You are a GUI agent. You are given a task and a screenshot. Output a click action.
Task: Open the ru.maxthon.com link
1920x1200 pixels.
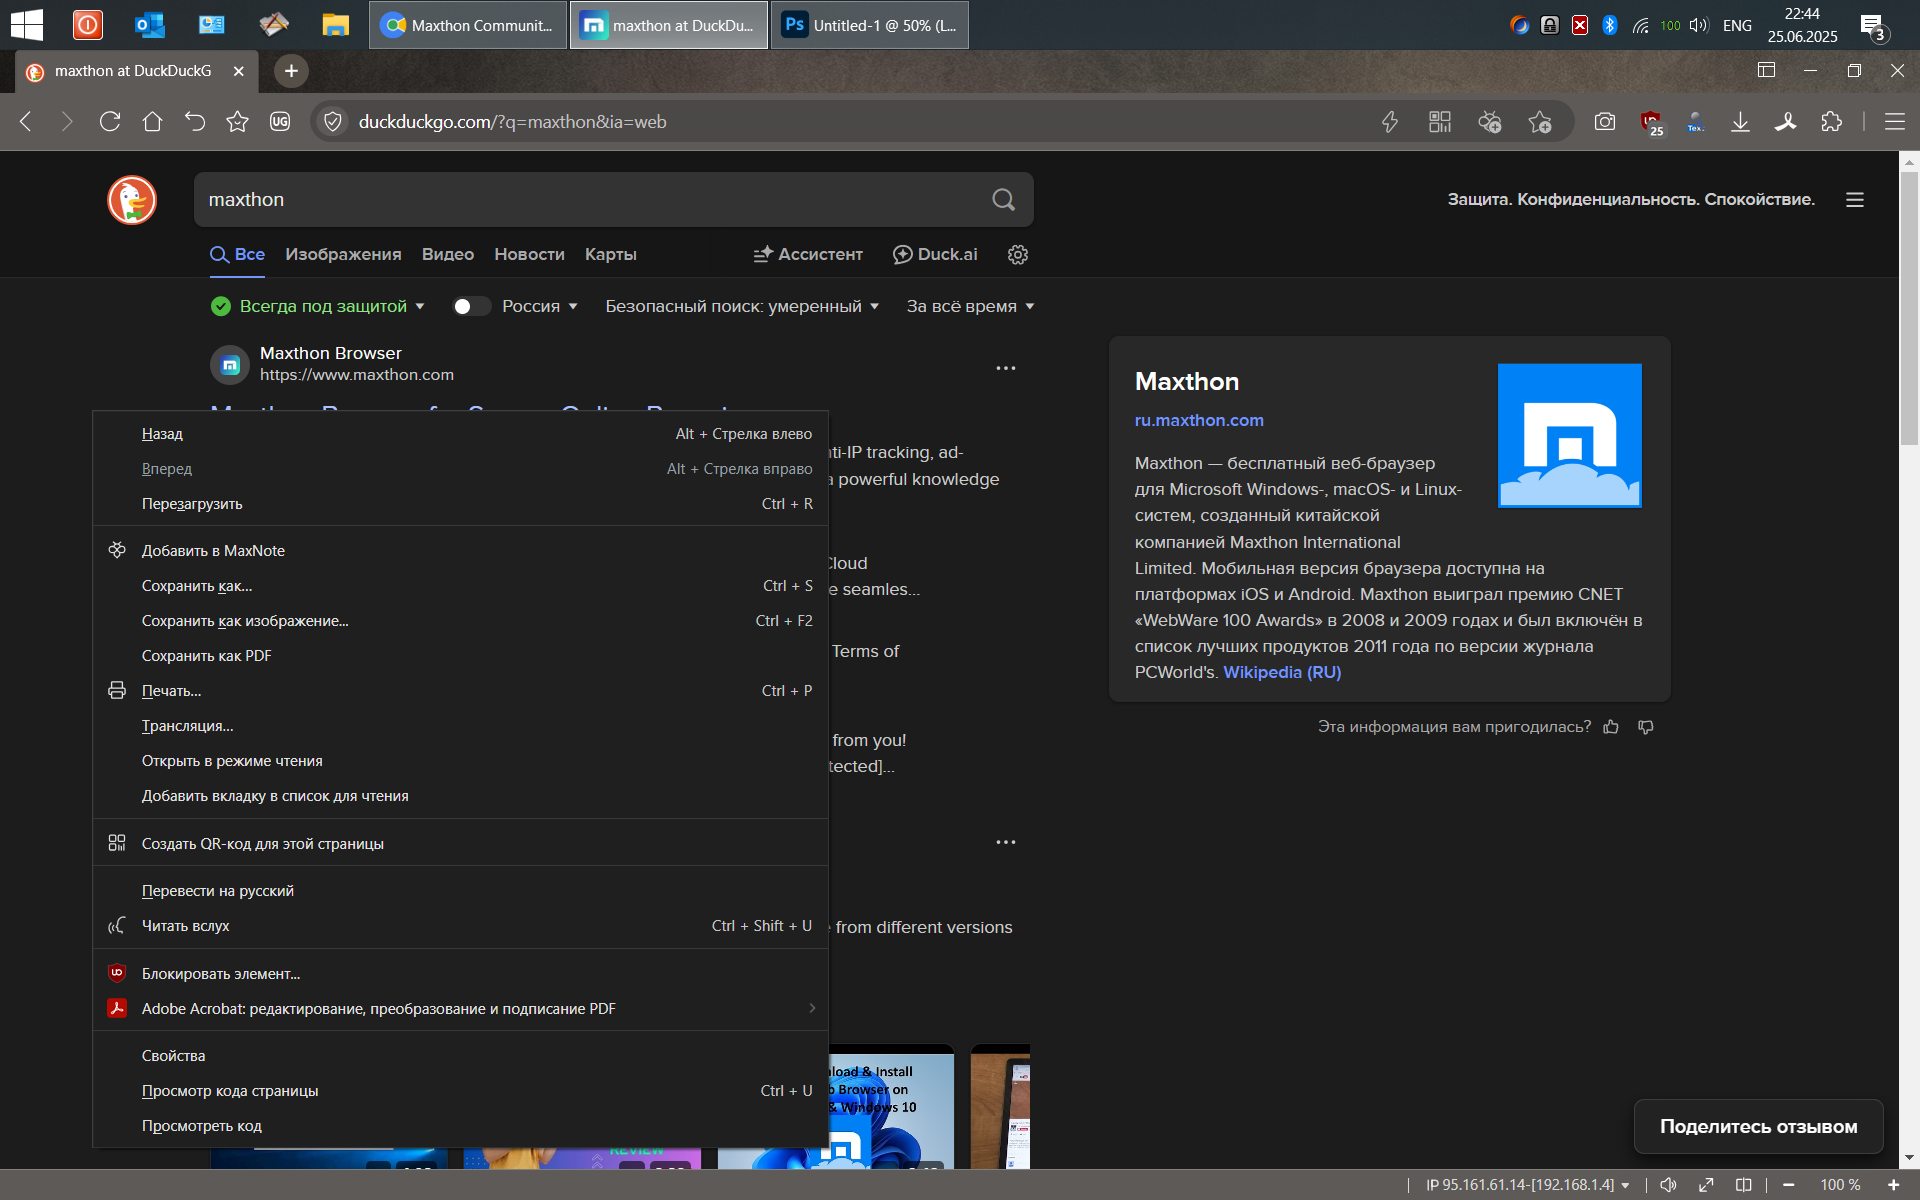[x=1199, y=421]
